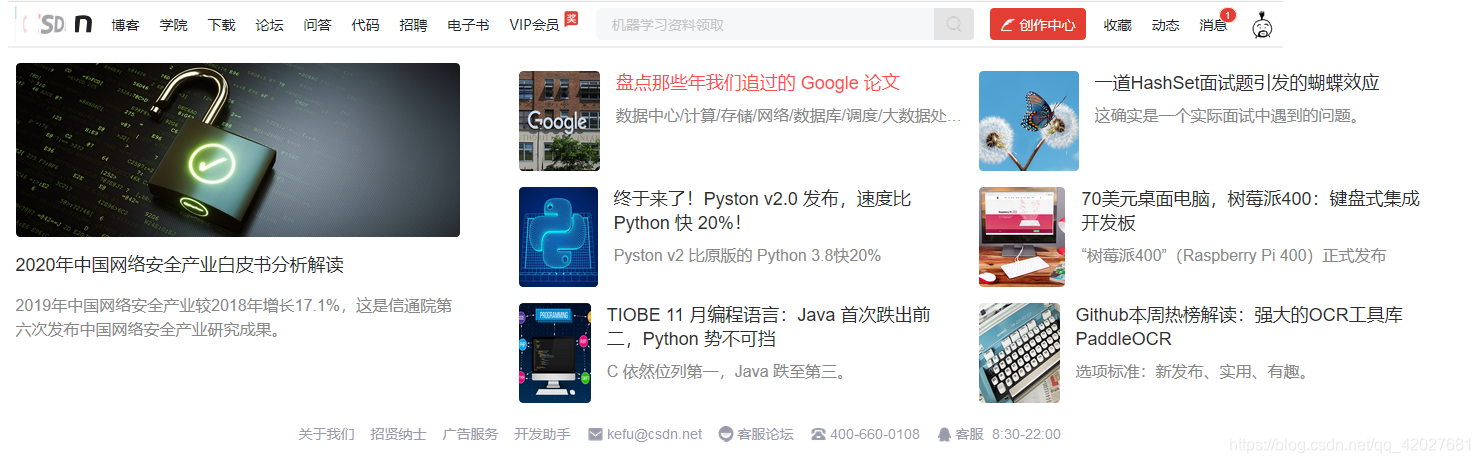Image resolution: width=1480 pixels, height=463 pixels.
Task: Open 盘点那些年我们追过的 Google 论文 article
Action: click(758, 83)
